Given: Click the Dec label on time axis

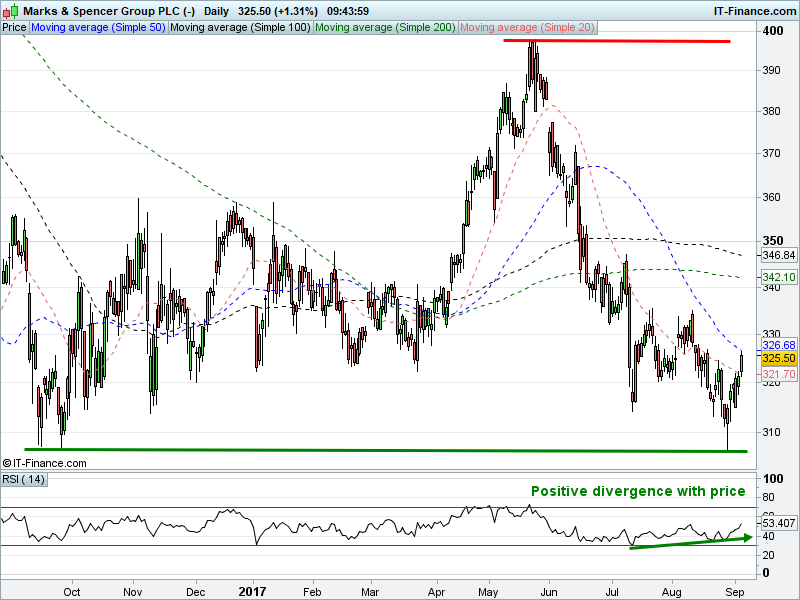Looking at the screenshot, I should point(195,592).
